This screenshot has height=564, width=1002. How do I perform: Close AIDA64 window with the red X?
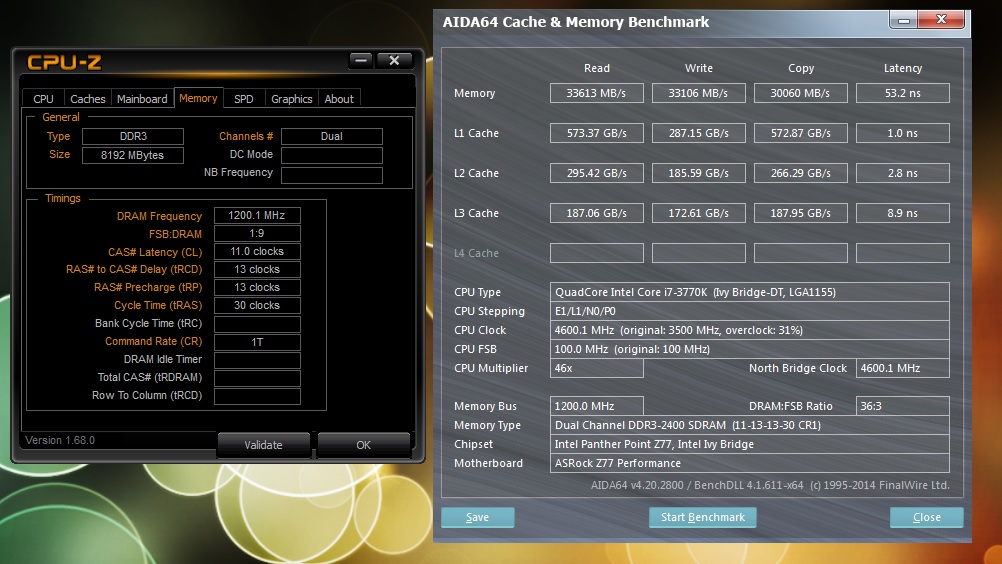(941, 20)
